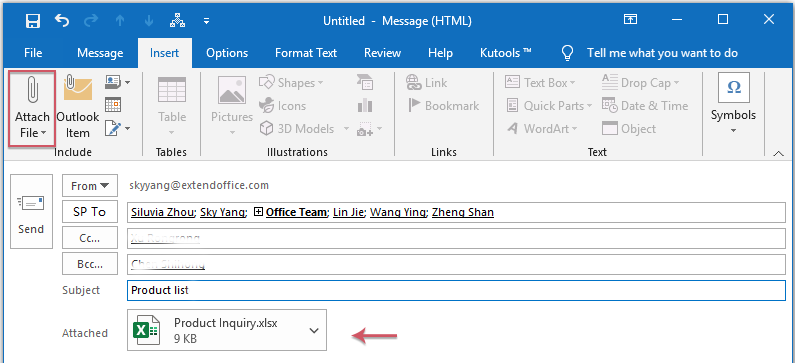Click inside the Cc recipients field
795x363 pixels.
click(456, 238)
